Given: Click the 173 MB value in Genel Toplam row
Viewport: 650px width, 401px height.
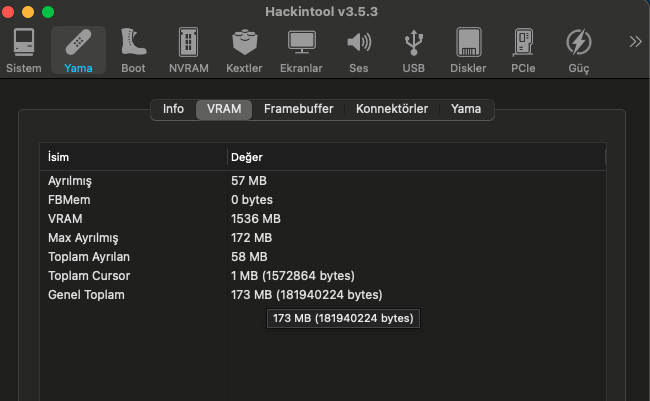Looking at the screenshot, I should pos(306,295).
